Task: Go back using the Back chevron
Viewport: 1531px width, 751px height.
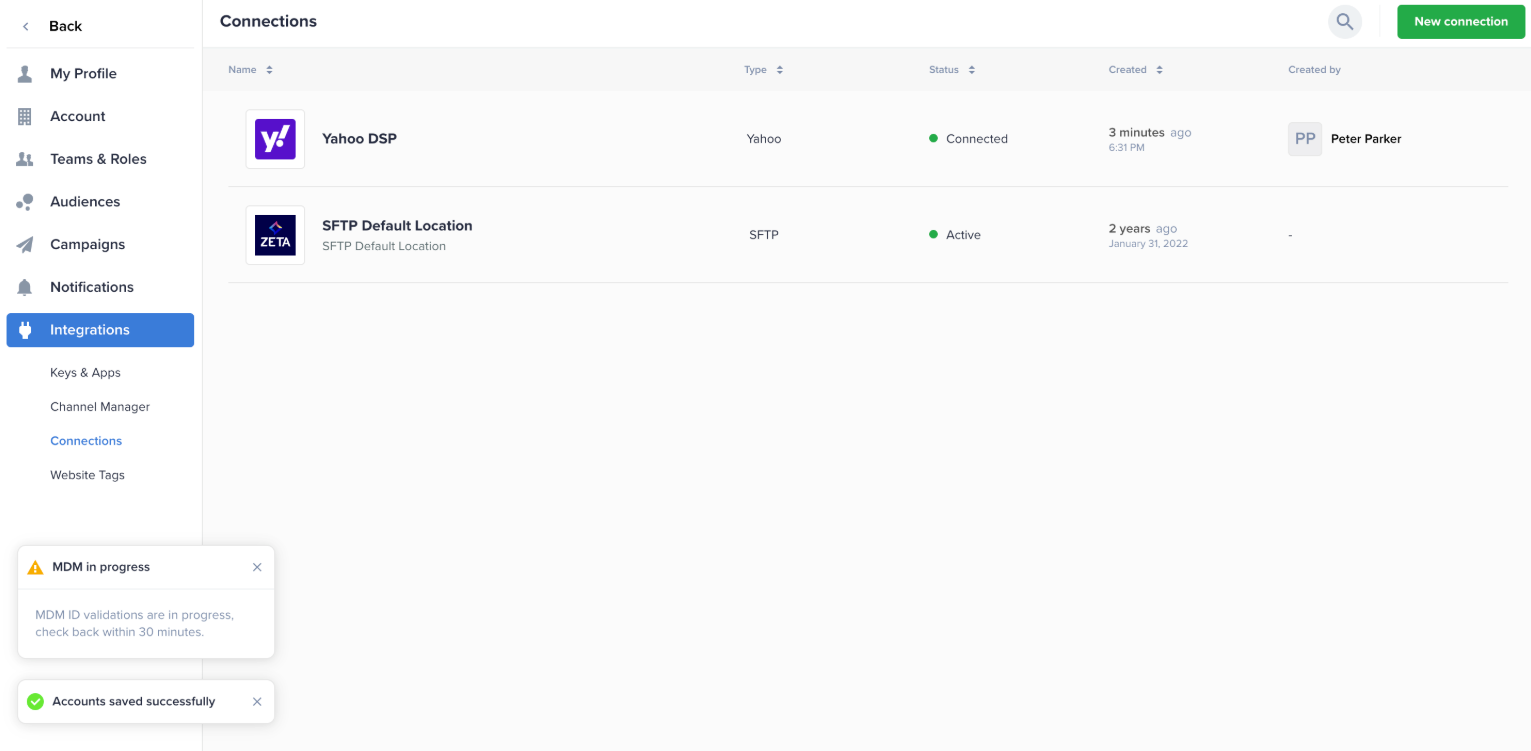Action: [27, 26]
